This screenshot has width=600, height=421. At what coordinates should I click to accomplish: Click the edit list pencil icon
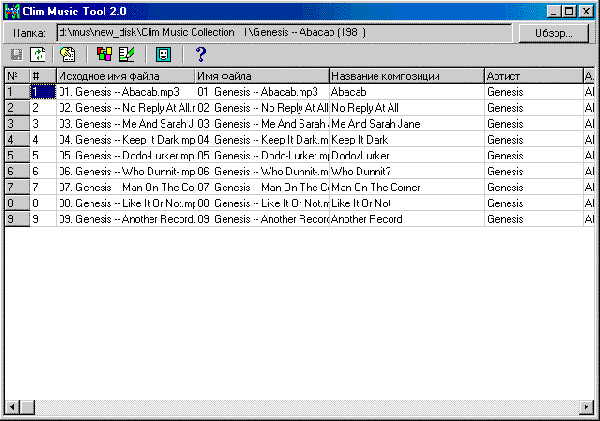point(126,54)
